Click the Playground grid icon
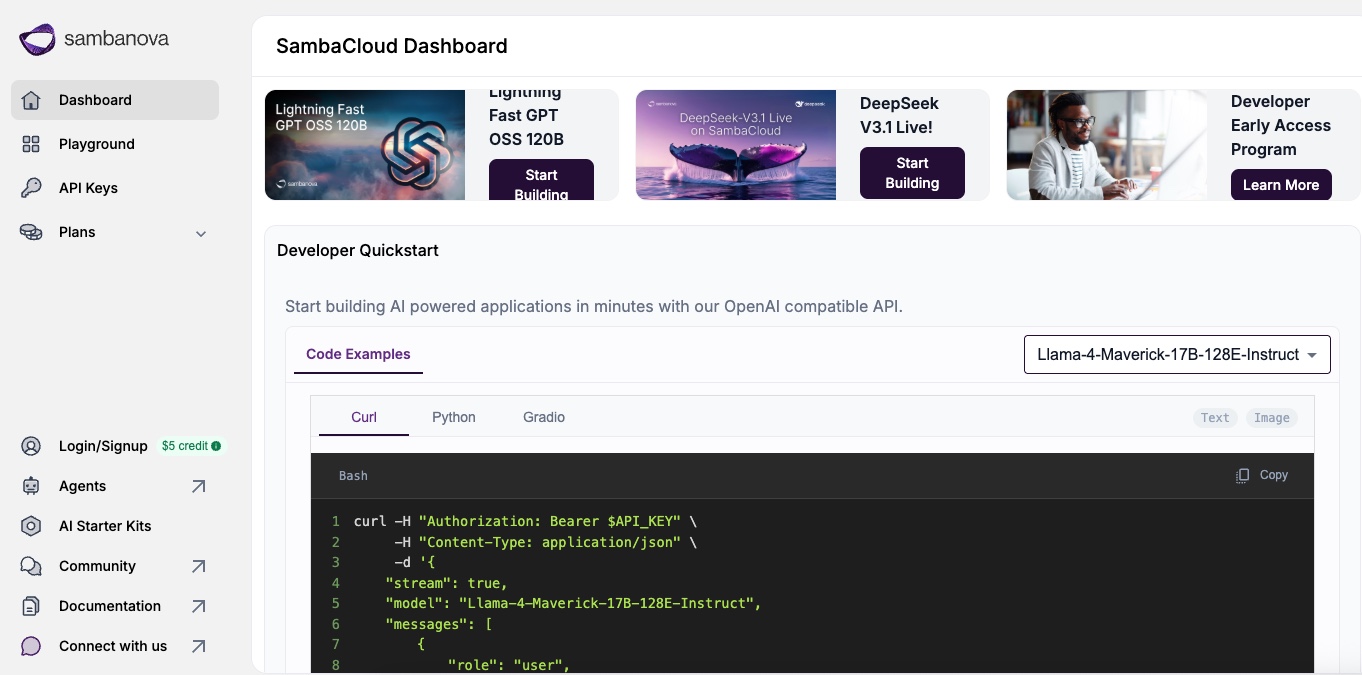1362x675 pixels. point(31,144)
